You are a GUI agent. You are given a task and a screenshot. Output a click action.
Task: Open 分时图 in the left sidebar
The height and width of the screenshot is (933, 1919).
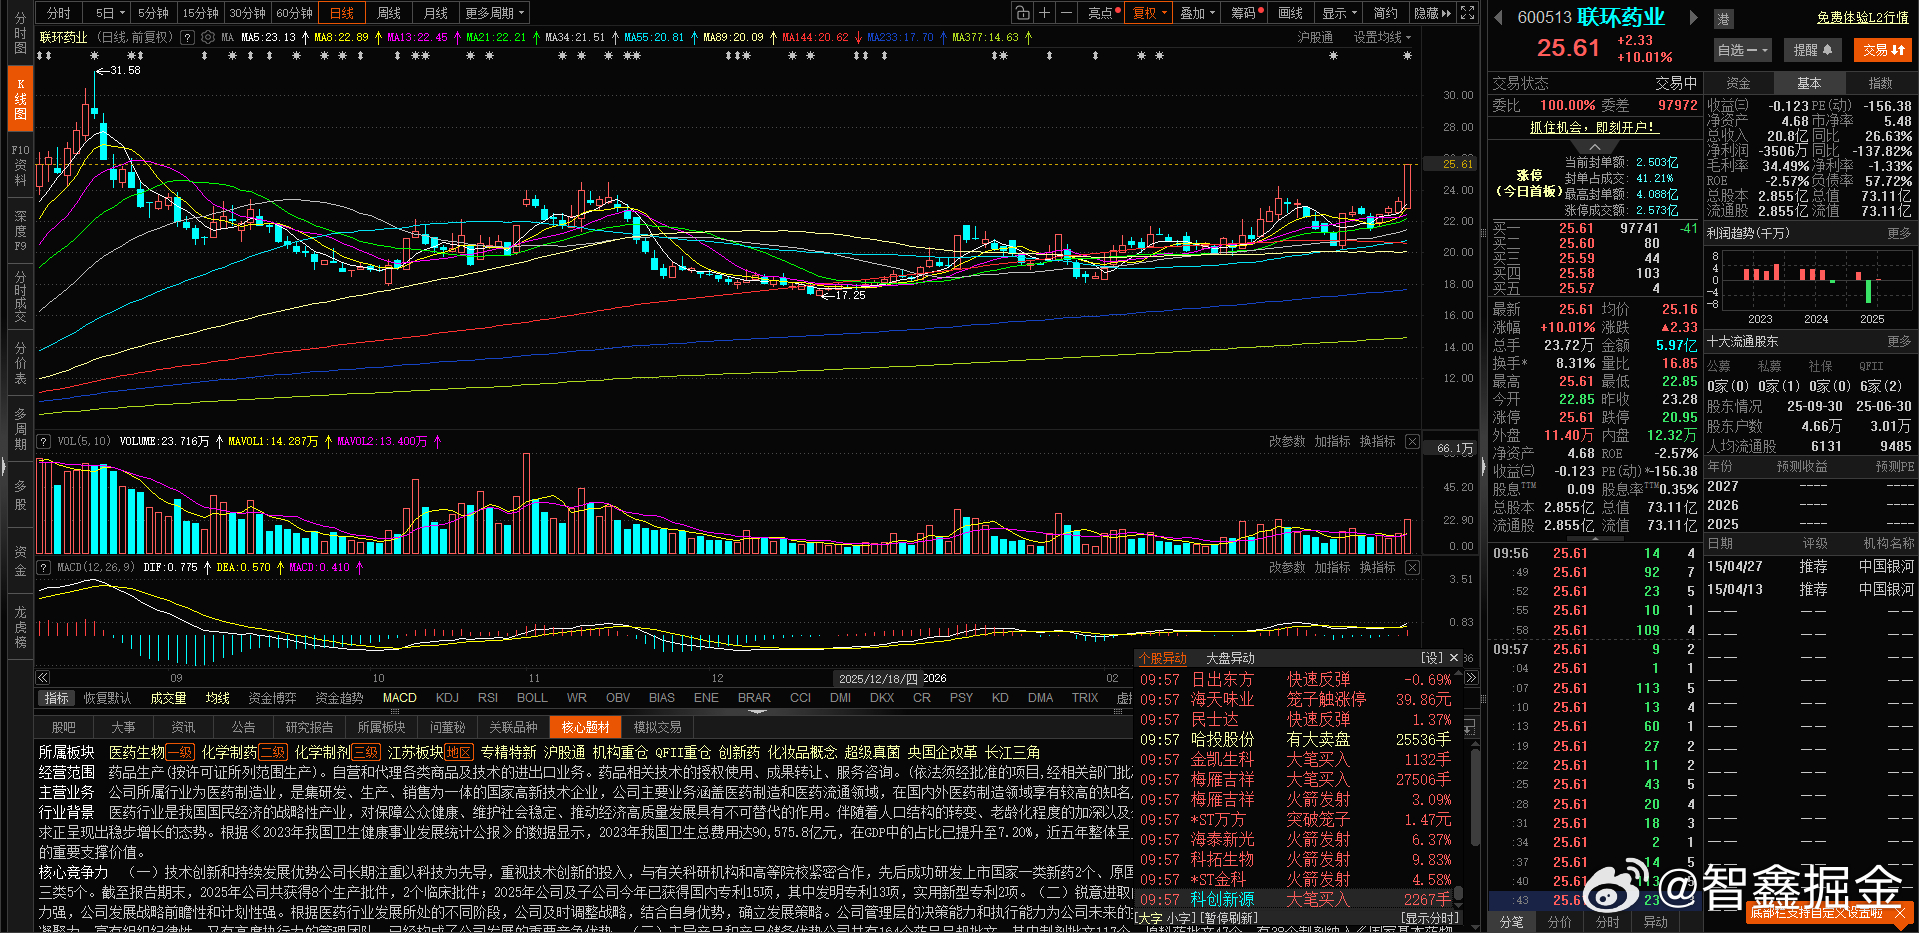(x=20, y=33)
